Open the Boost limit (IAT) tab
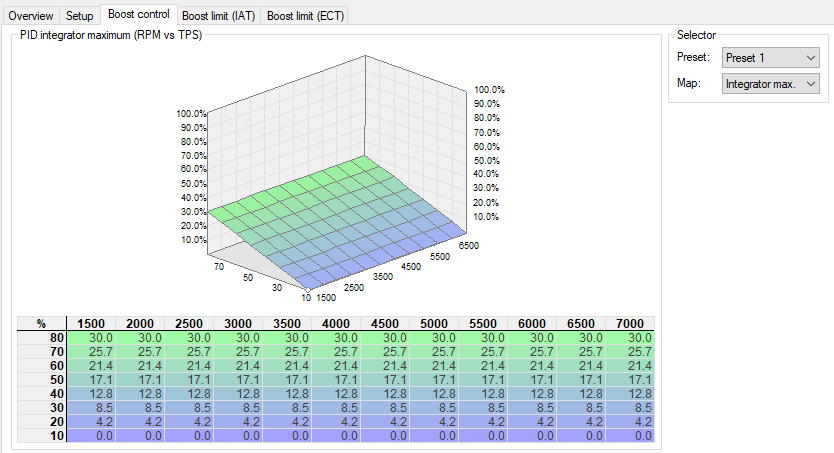Screen dimensions: 834x453 point(219,15)
